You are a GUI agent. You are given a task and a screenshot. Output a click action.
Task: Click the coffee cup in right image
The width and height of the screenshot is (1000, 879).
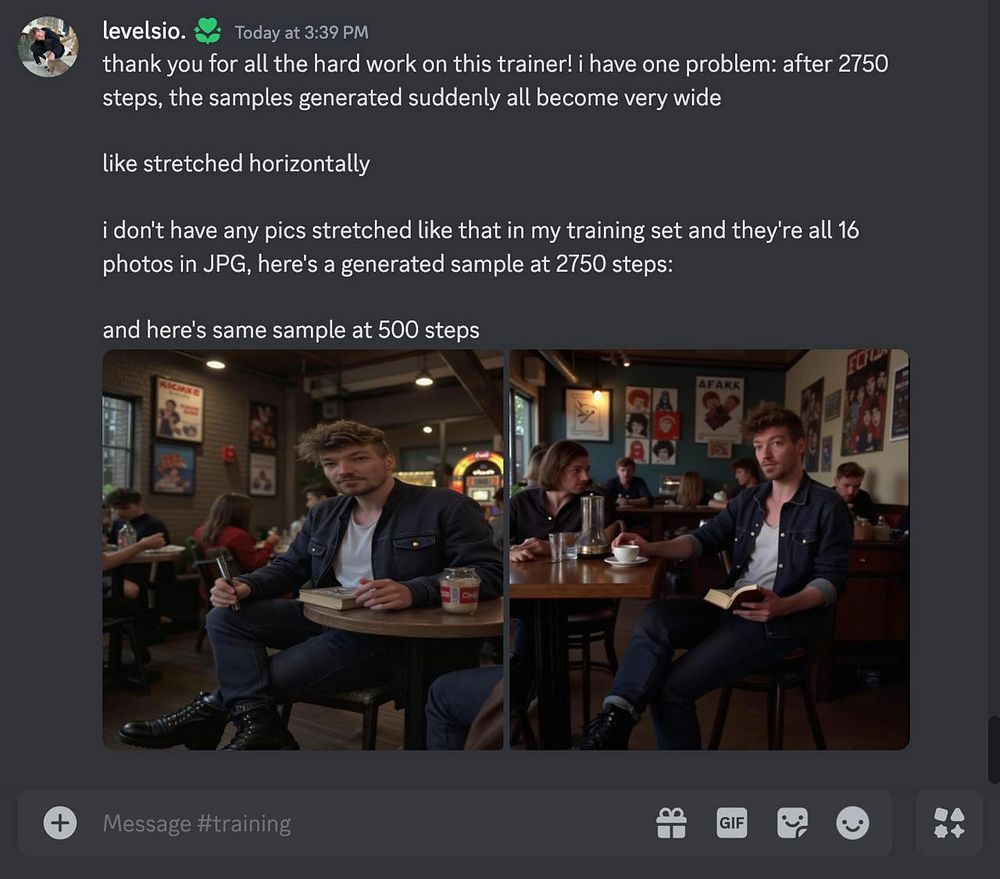click(x=626, y=553)
